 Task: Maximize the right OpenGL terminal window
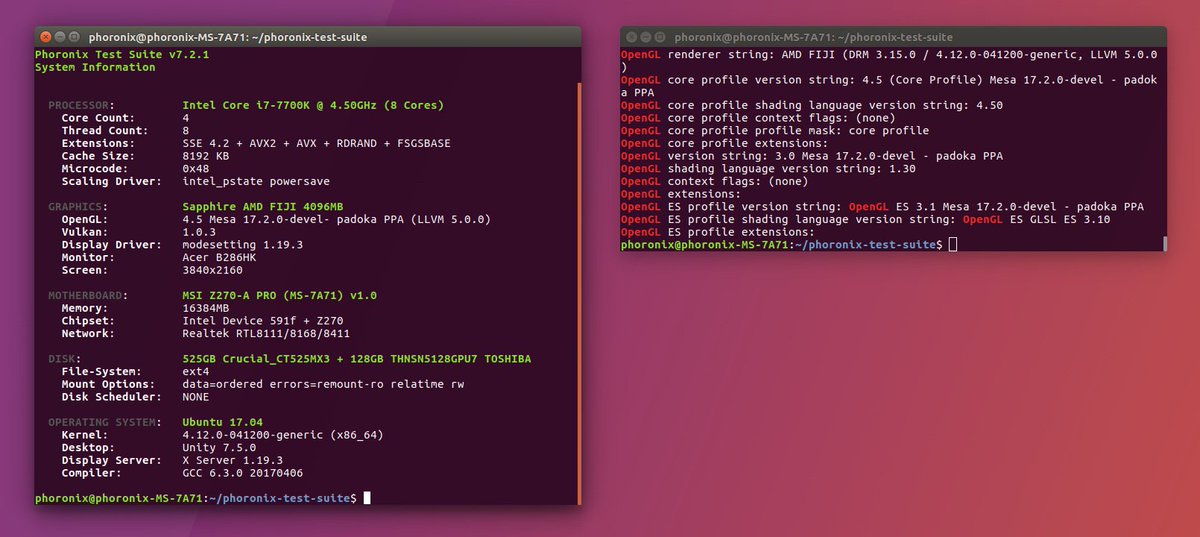click(662, 37)
